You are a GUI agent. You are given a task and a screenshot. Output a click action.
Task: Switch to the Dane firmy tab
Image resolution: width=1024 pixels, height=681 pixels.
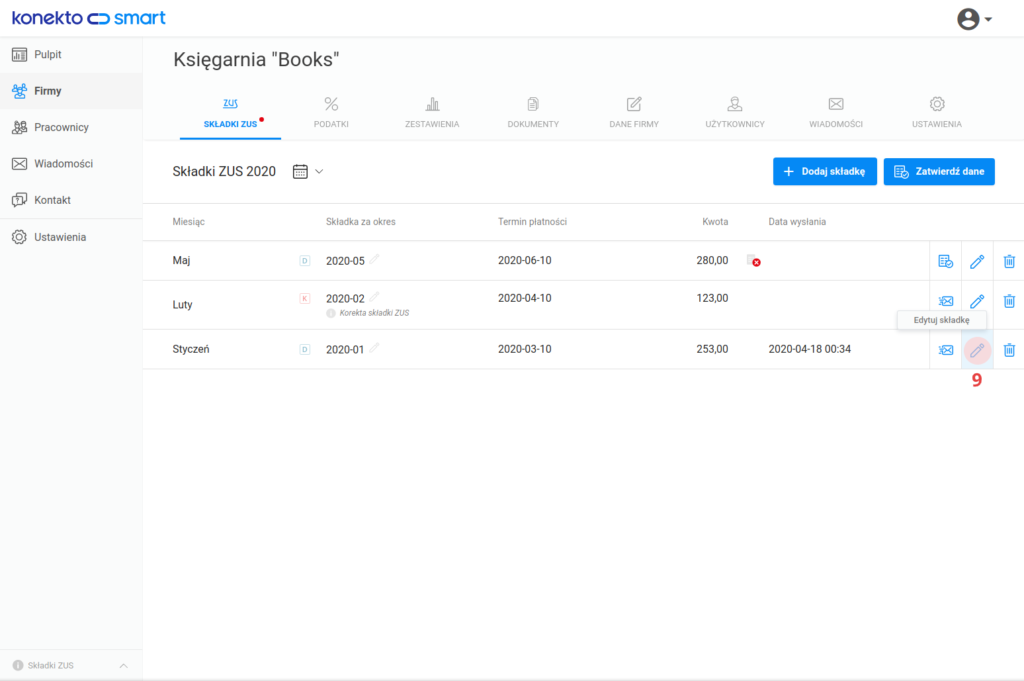(x=634, y=112)
